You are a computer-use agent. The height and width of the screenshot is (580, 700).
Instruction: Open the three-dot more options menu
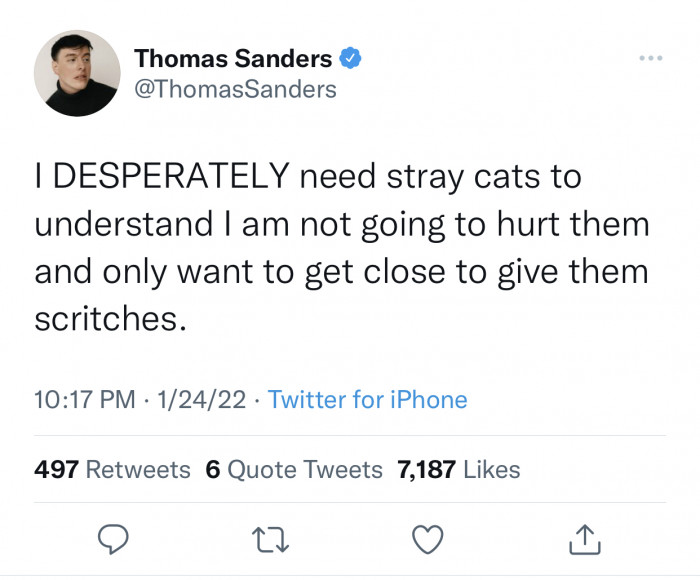(x=651, y=59)
